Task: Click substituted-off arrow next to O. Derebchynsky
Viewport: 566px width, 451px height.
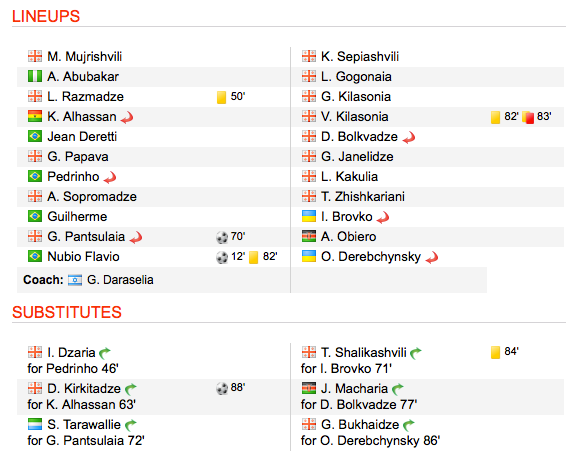Action: pos(432,257)
